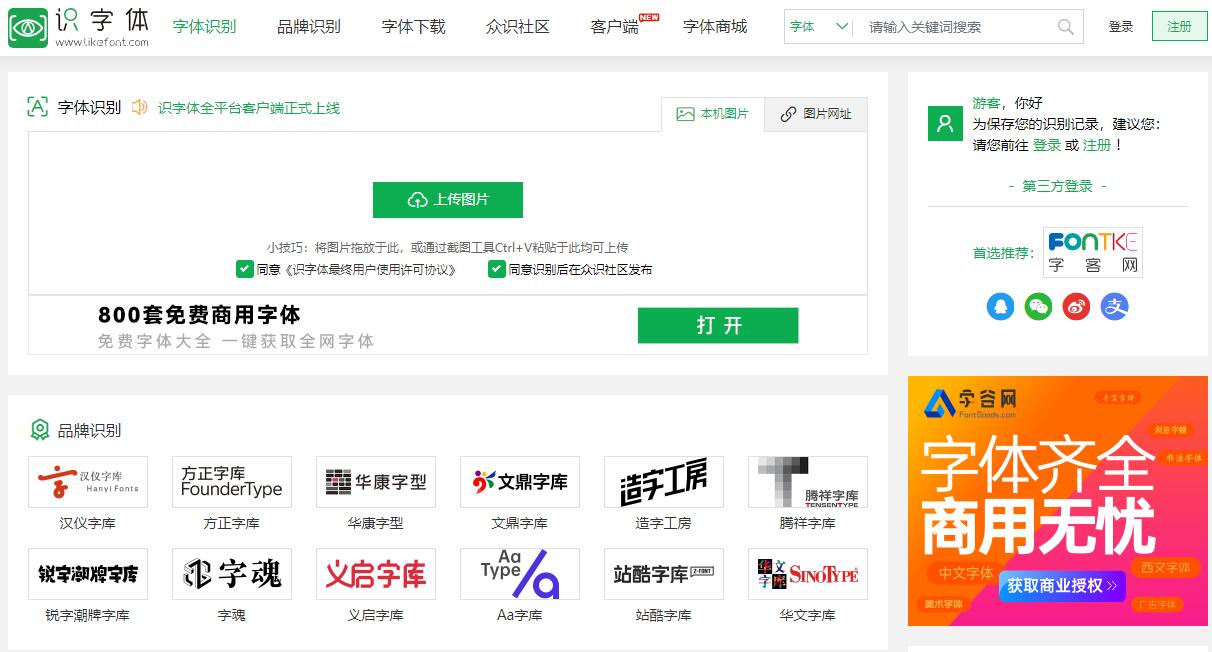Click the green 打开 ad button

pos(718,326)
